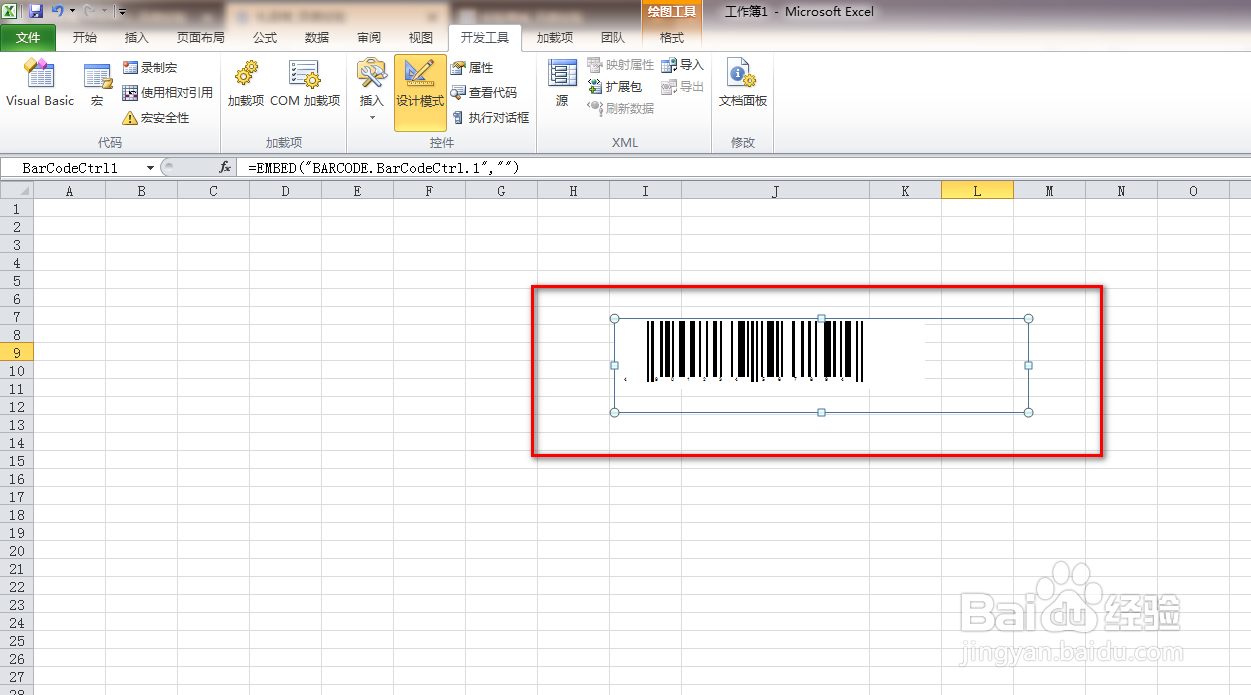Viewport: 1251px width, 695px height.
Task: Select row 20 header
Action: coord(16,550)
